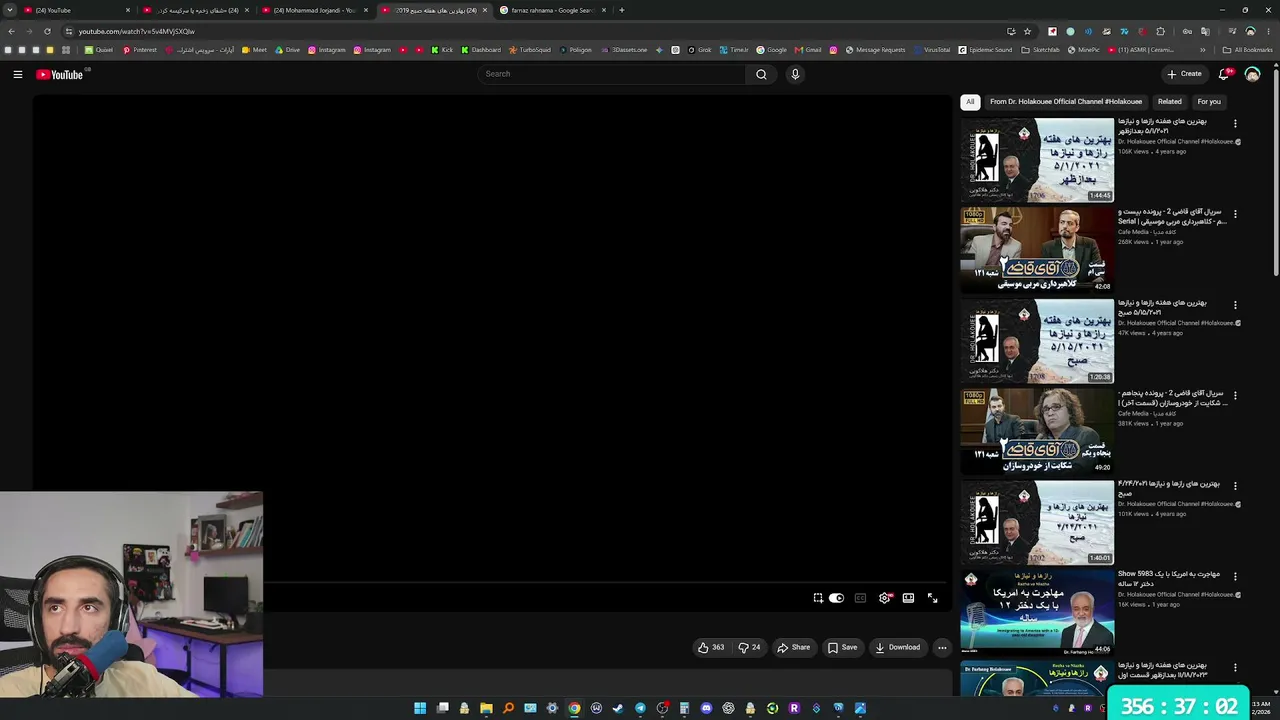Open Discord from the taskbar
The width and height of the screenshot is (1280, 720).
click(x=706, y=708)
